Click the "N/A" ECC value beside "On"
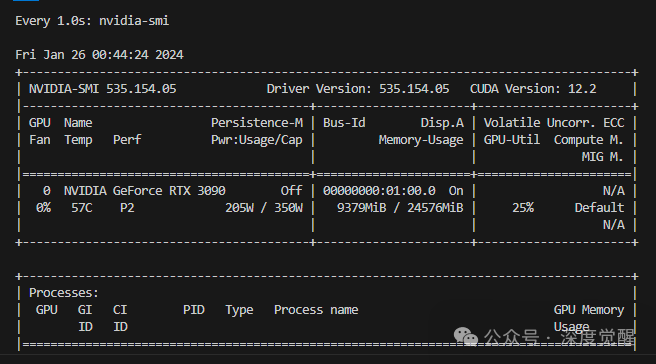This screenshot has width=656, height=364. coord(613,191)
